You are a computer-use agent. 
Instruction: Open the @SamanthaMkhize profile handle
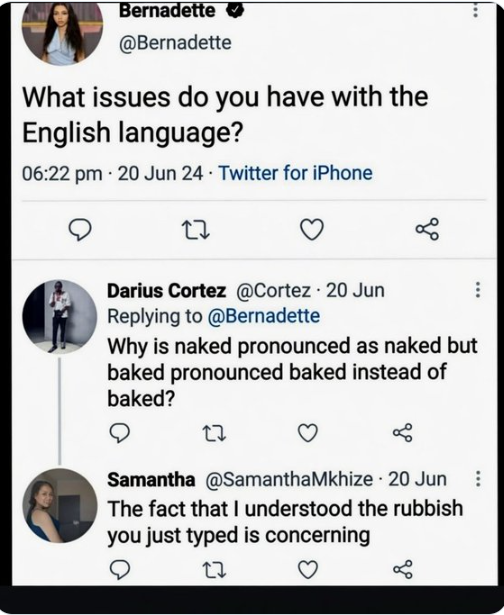[289, 479]
